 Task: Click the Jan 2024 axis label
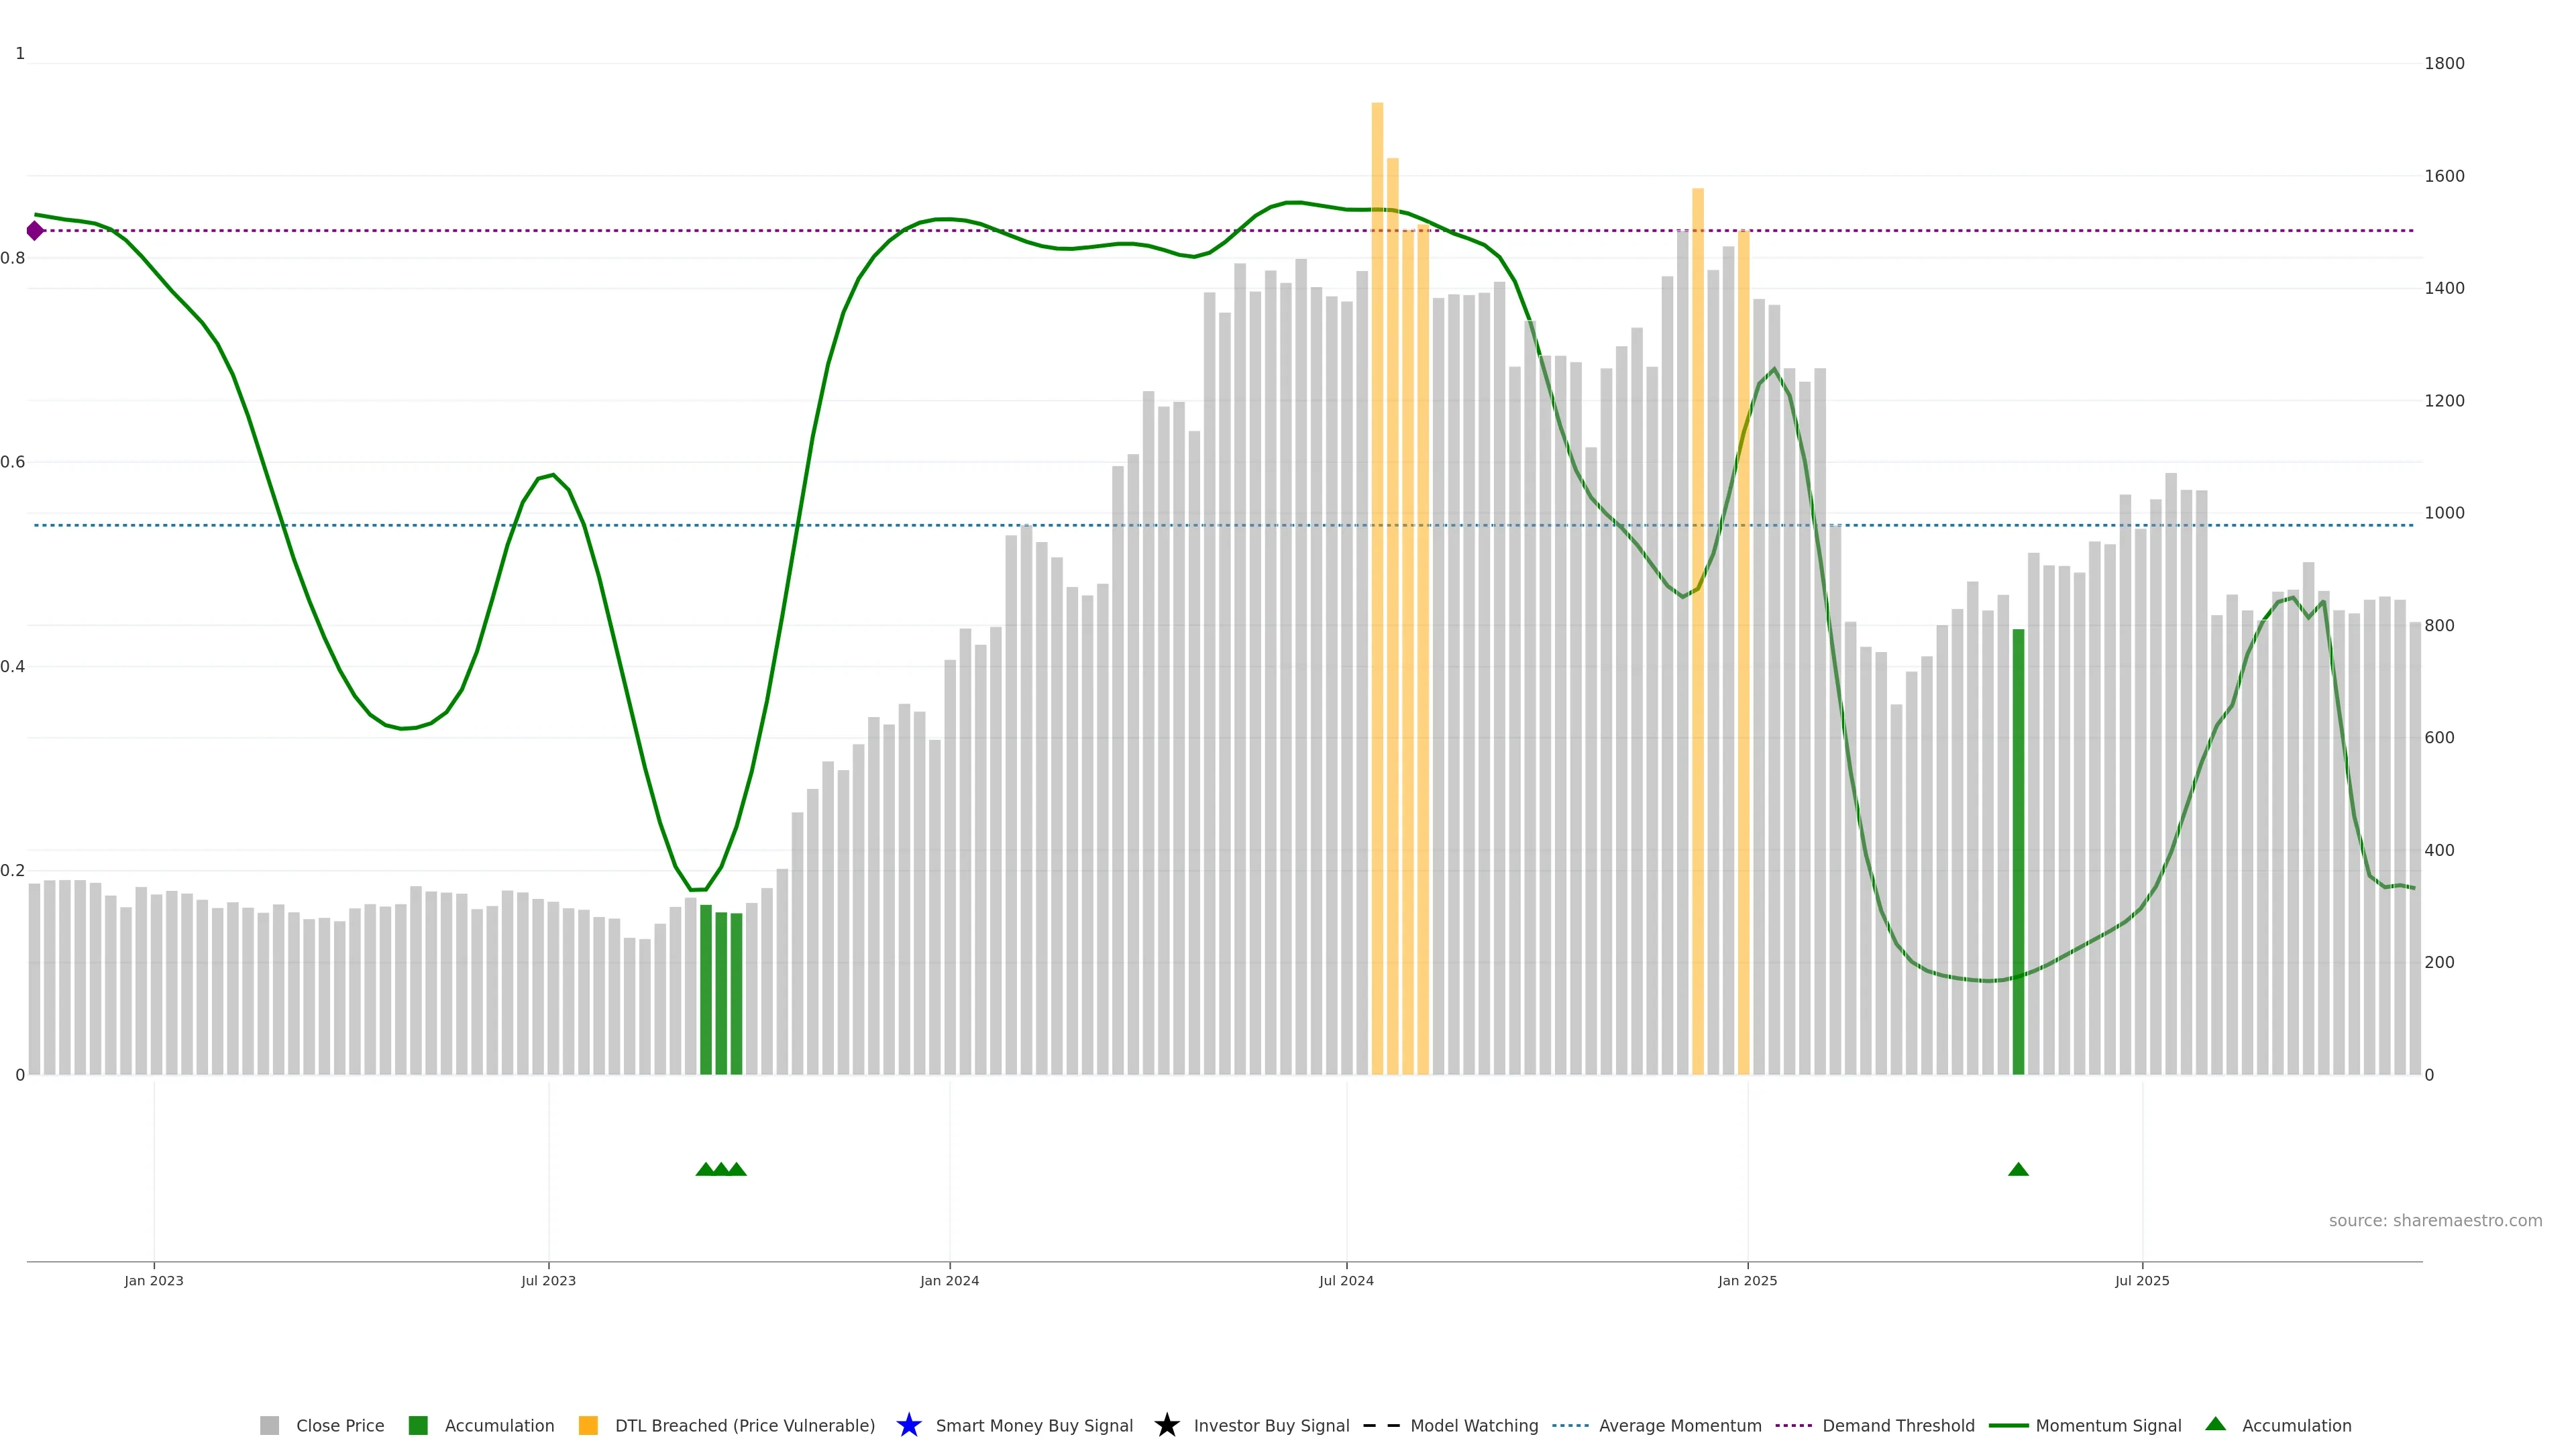coord(949,1280)
